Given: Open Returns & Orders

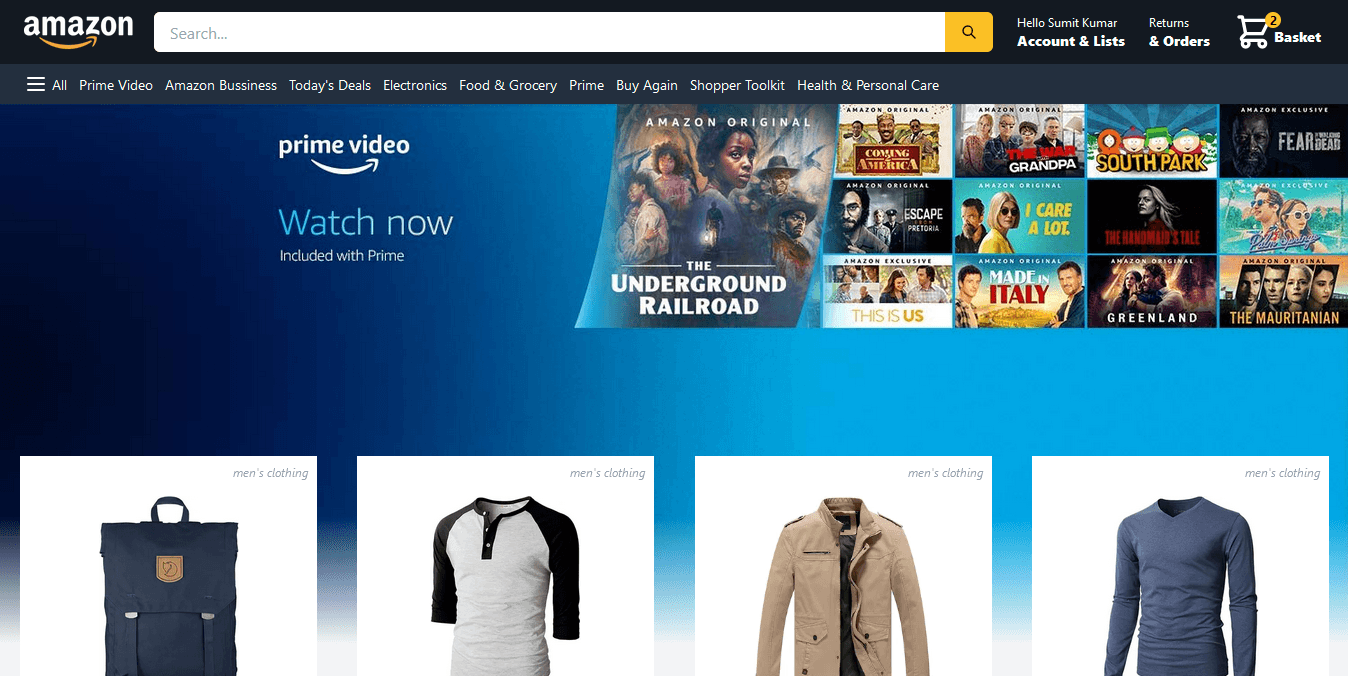Looking at the screenshot, I should click(1179, 32).
